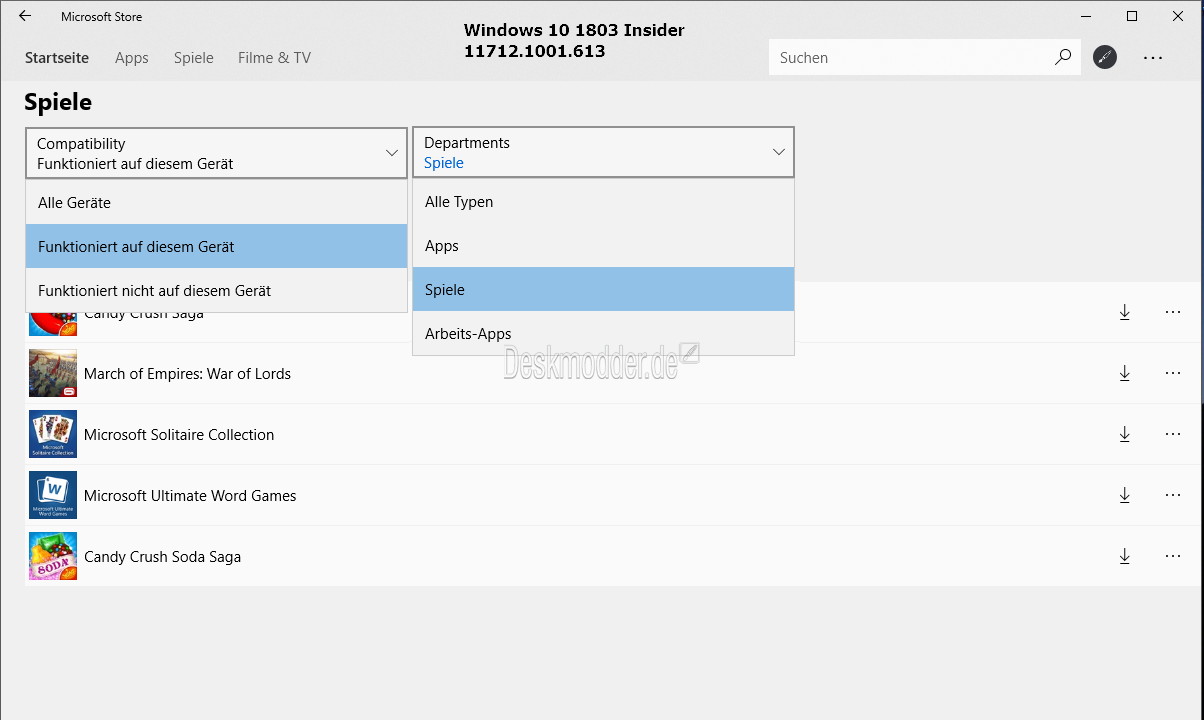Download Microsoft Ultimate Word Games
Viewport: 1204px width, 720px height.
(x=1125, y=495)
